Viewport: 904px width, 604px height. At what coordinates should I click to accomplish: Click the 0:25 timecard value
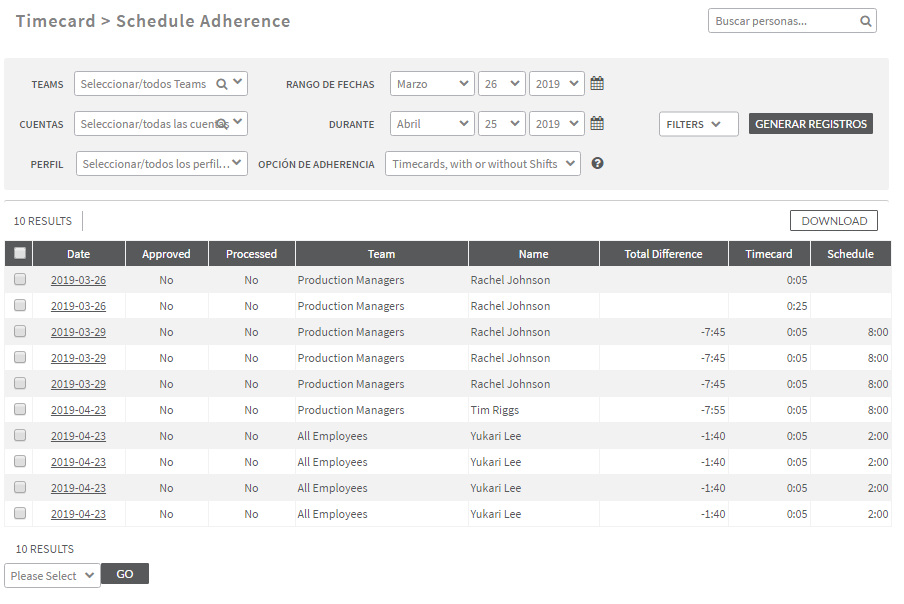point(797,306)
